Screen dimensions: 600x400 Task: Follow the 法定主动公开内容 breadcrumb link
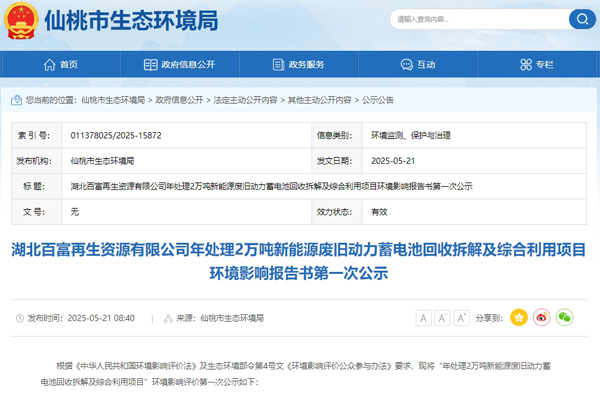point(245,100)
